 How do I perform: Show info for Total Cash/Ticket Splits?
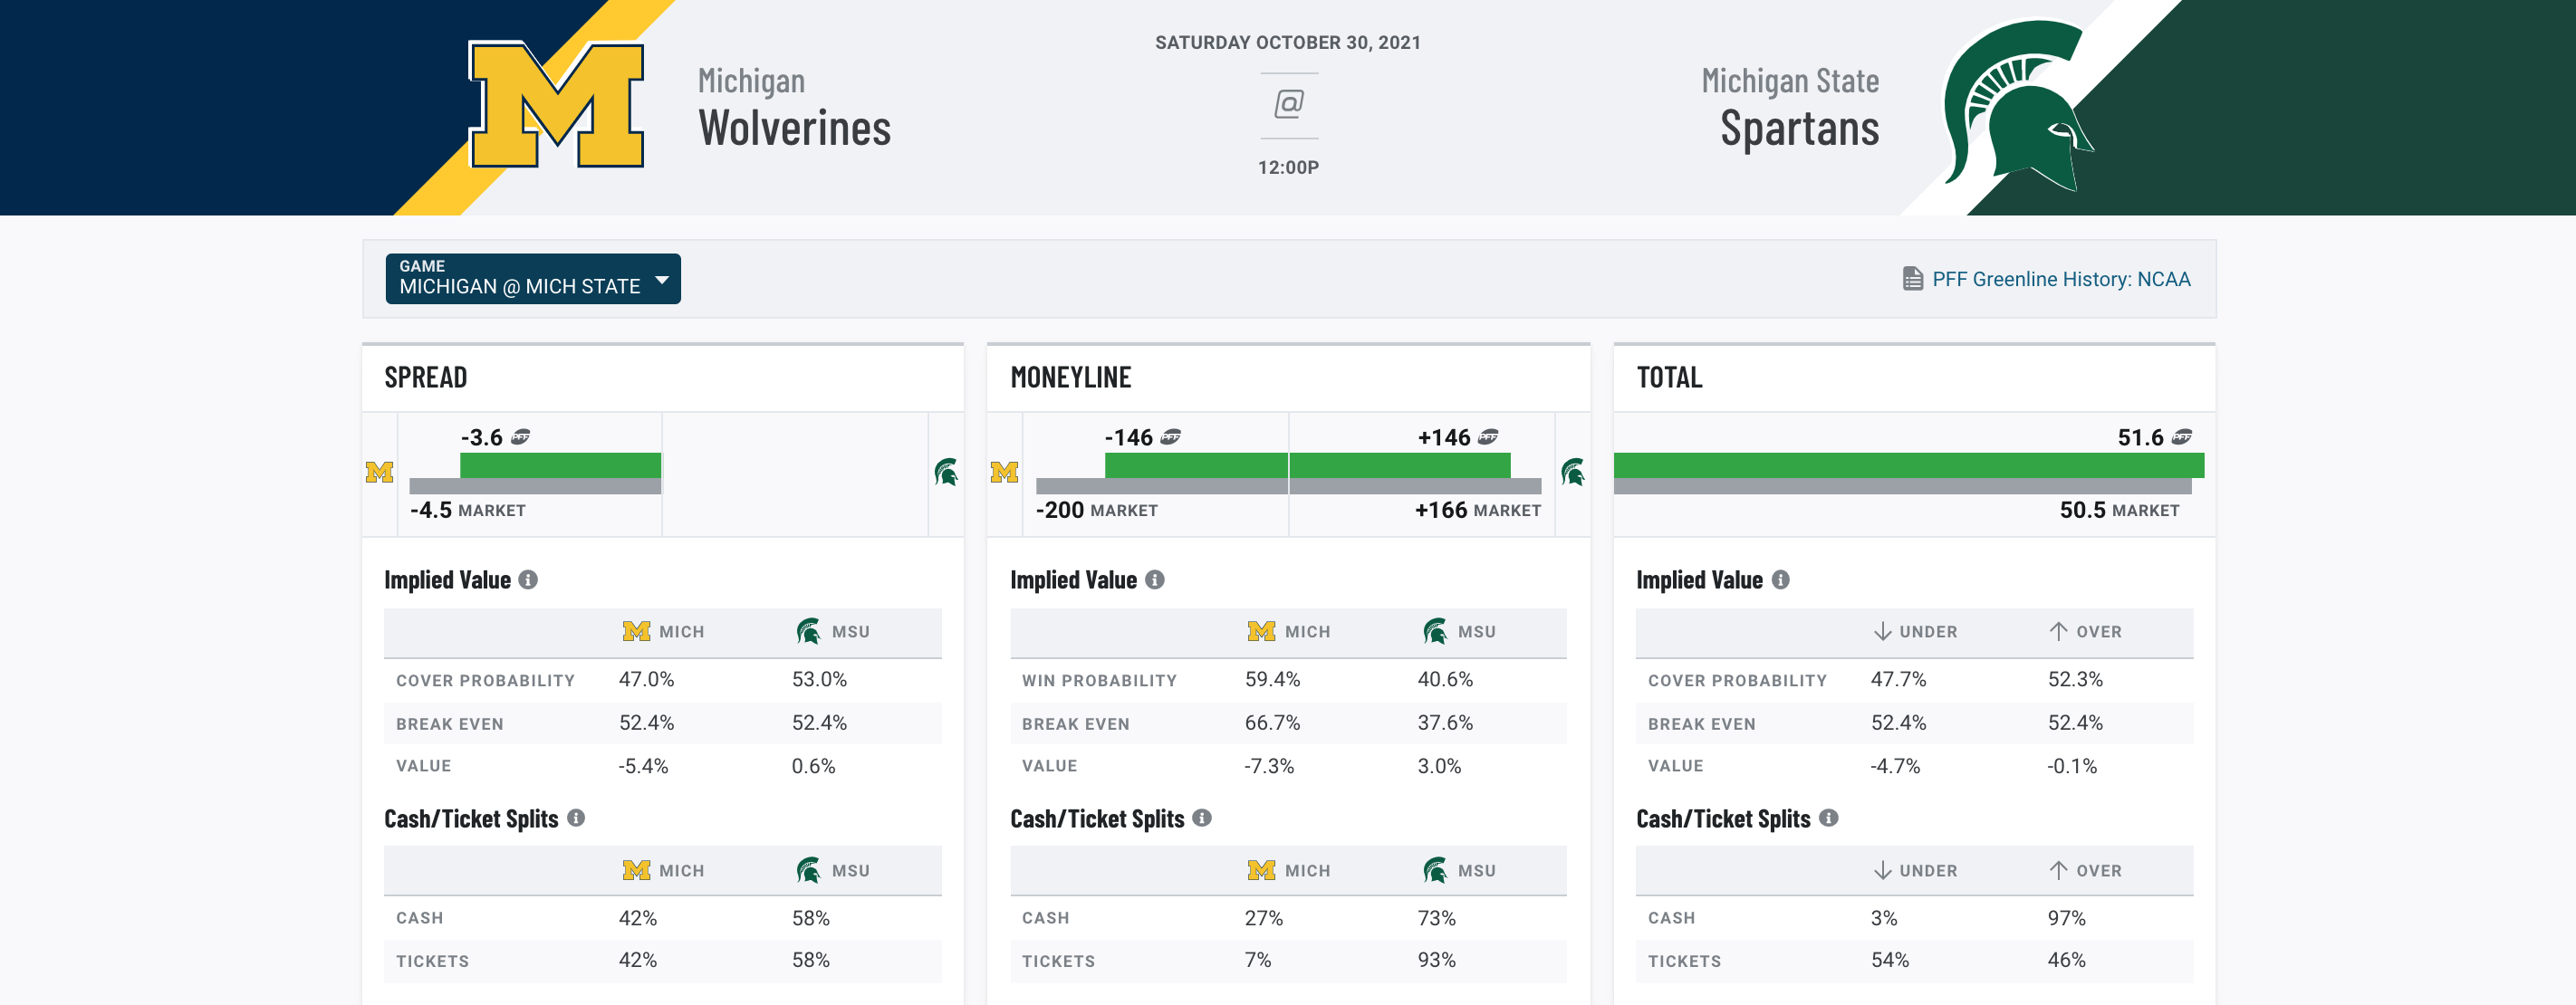click(1828, 818)
